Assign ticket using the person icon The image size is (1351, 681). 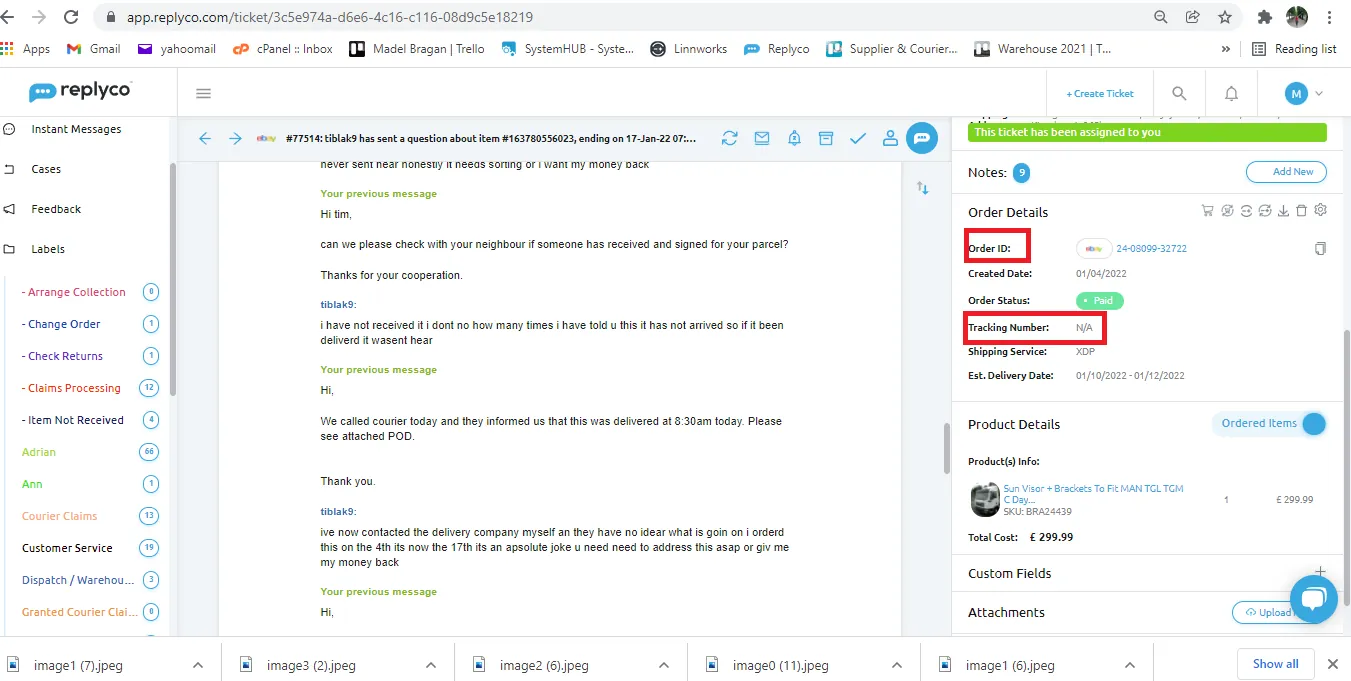pyautogui.click(x=890, y=139)
